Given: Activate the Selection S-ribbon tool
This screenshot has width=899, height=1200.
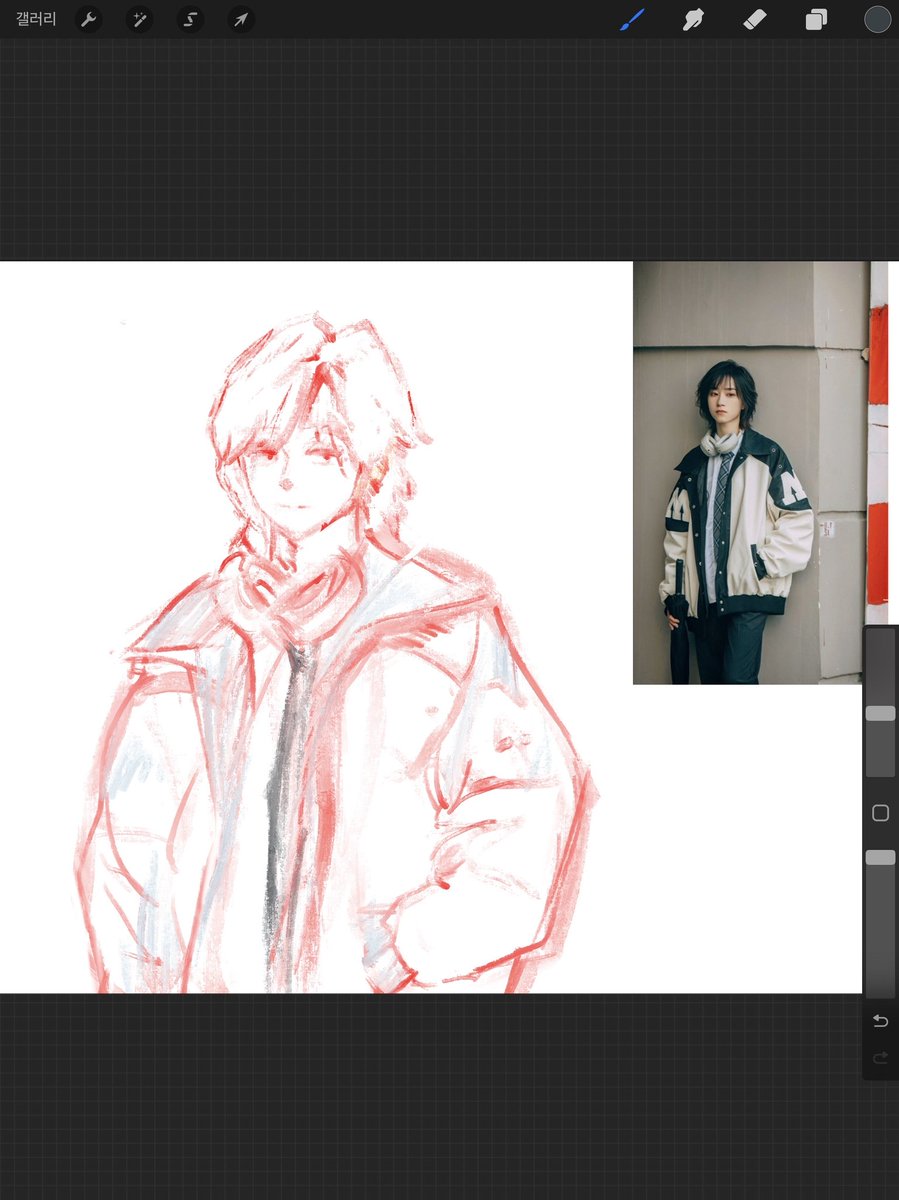Looking at the screenshot, I should point(190,19).
